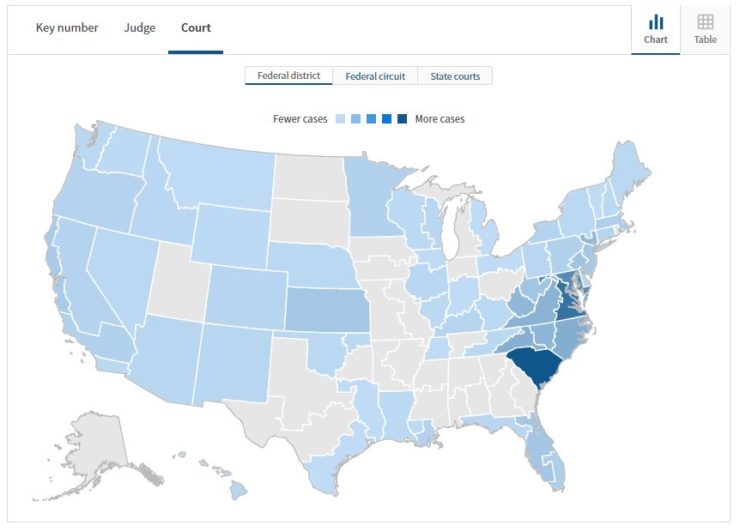Click the middle legend color swatch
740x531 pixels.
[371, 119]
